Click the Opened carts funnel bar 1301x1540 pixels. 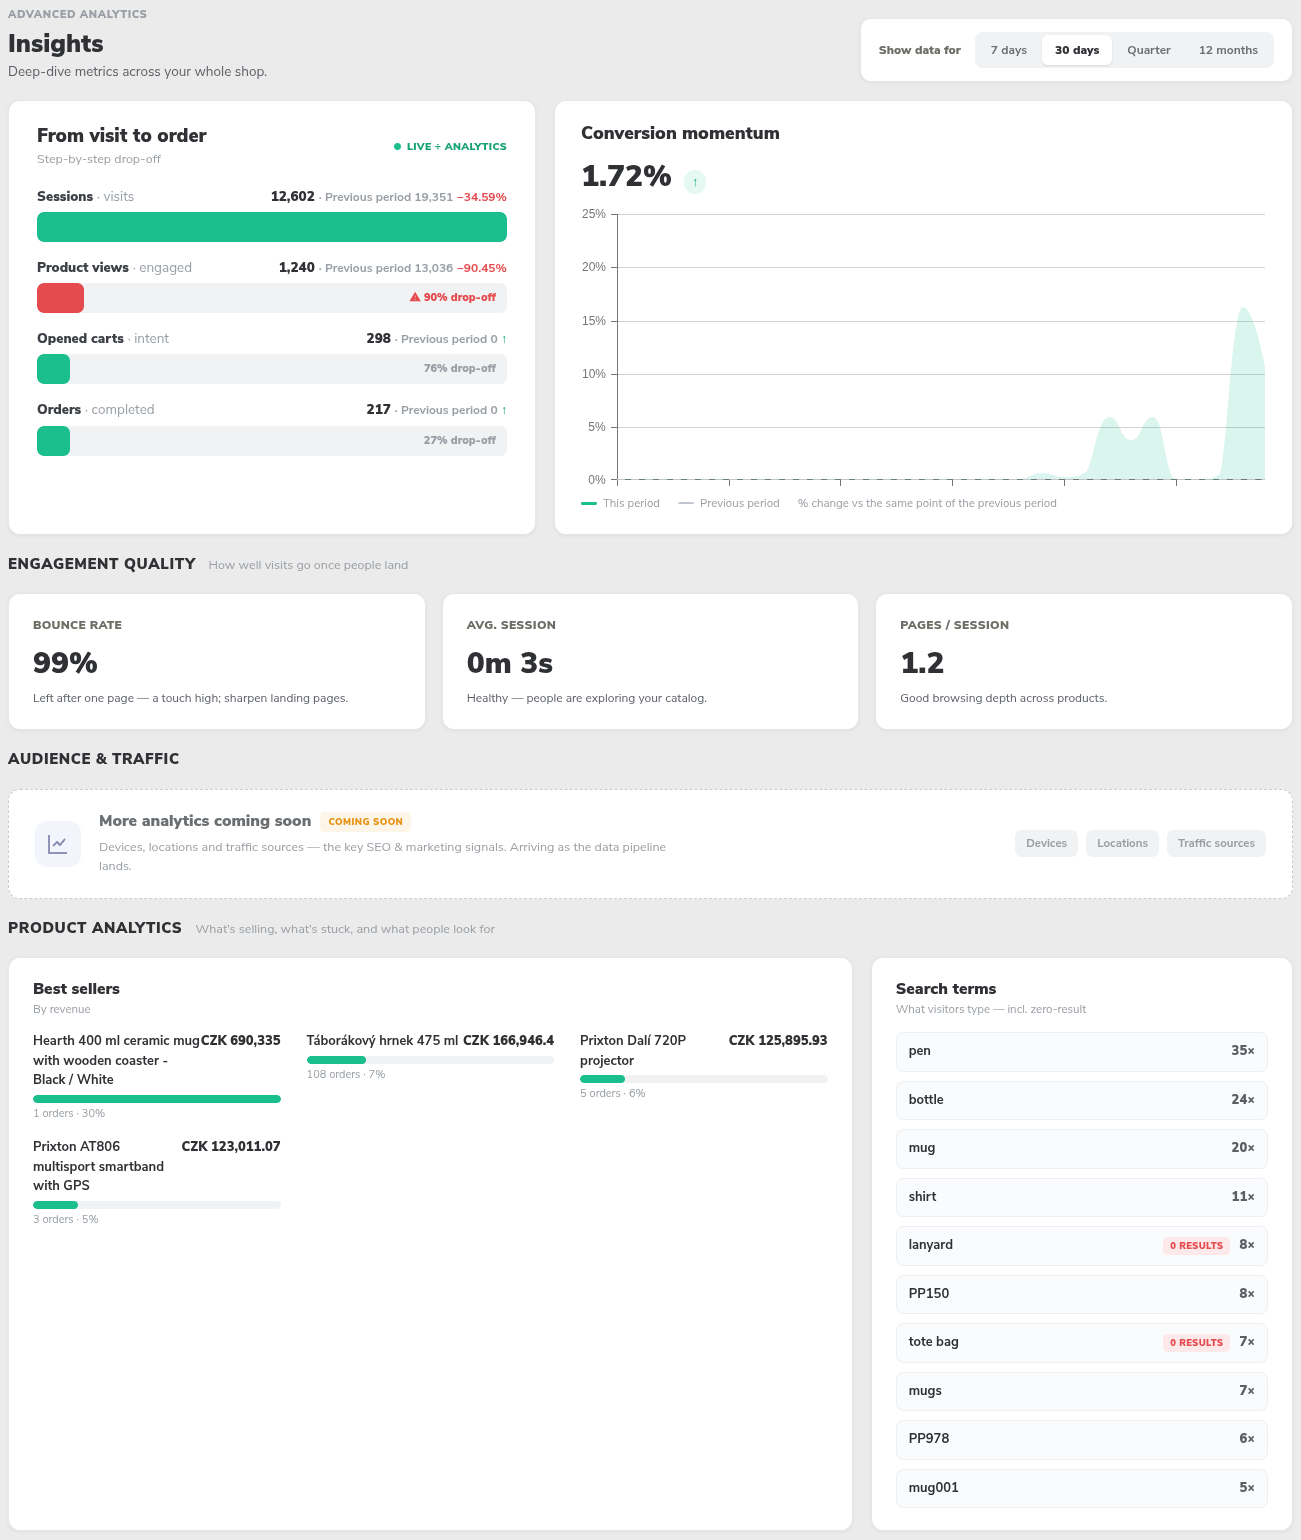click(x=53, y=369)
